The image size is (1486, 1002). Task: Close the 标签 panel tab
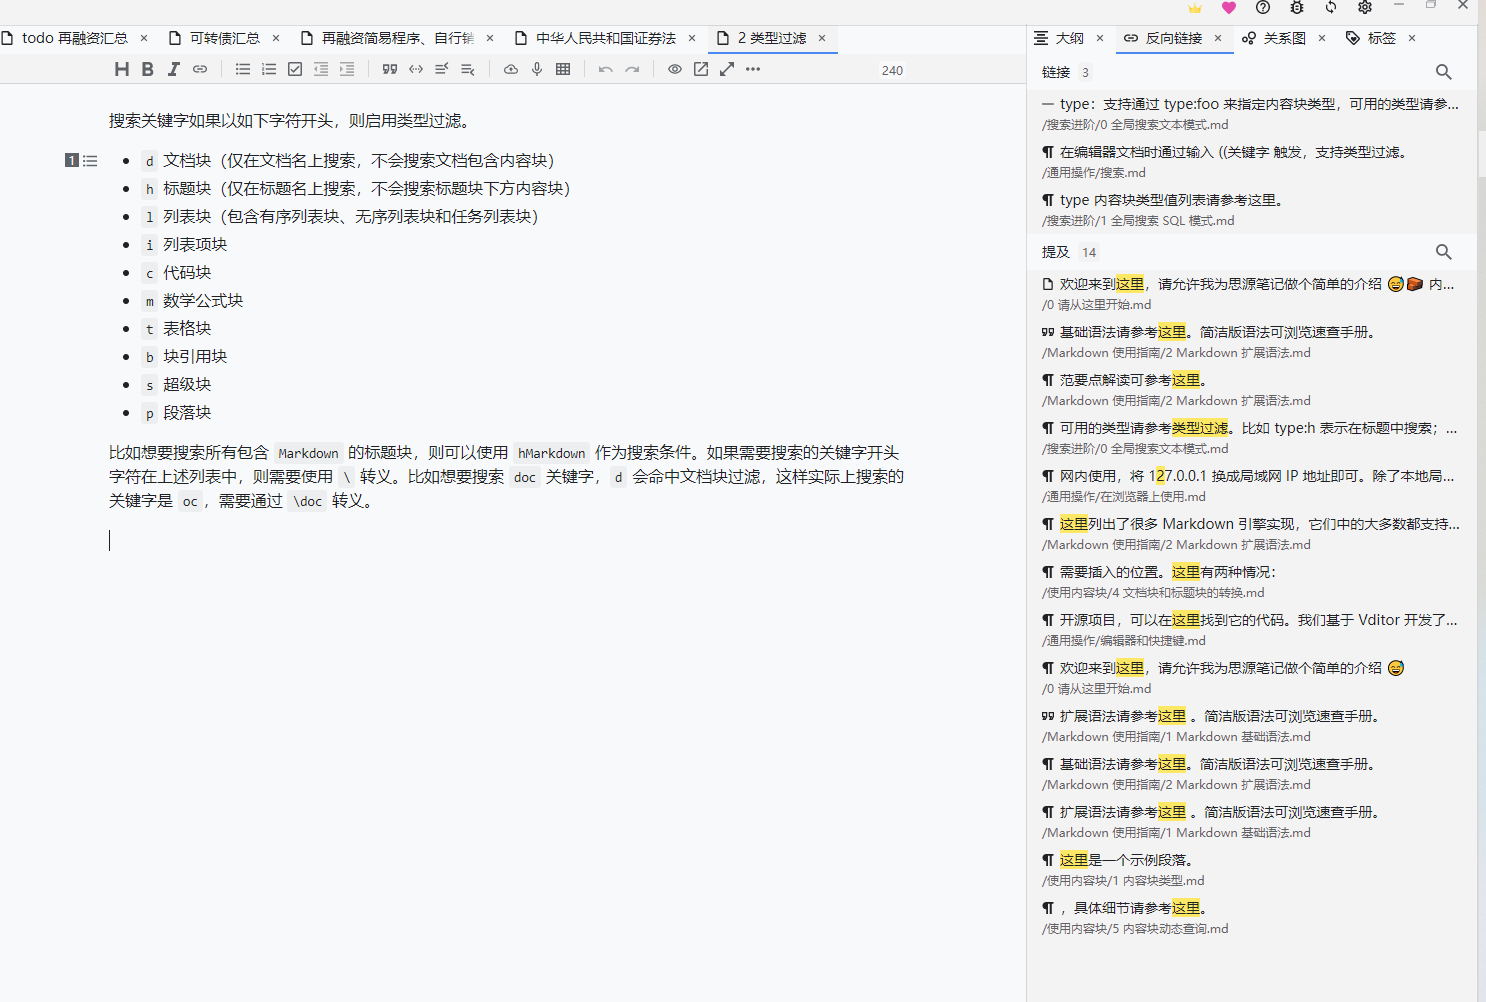click(1412, 38)
